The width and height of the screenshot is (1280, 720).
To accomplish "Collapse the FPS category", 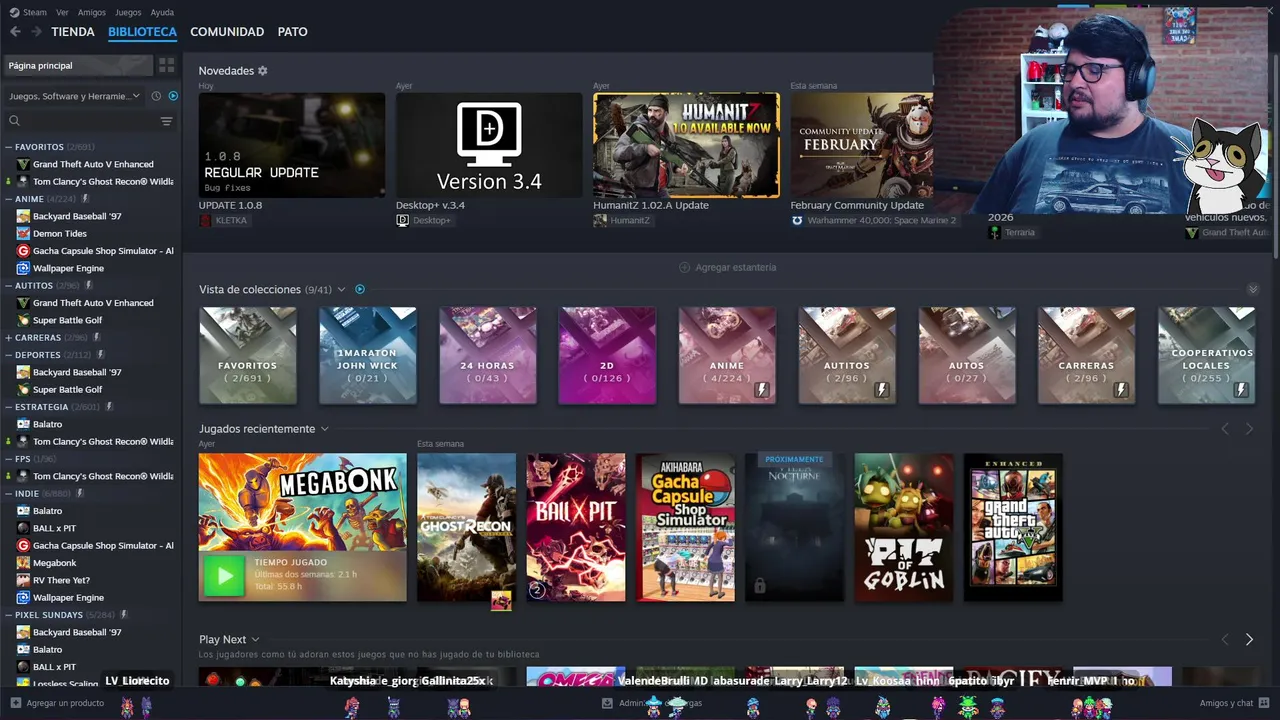I will tap(9, 459).
